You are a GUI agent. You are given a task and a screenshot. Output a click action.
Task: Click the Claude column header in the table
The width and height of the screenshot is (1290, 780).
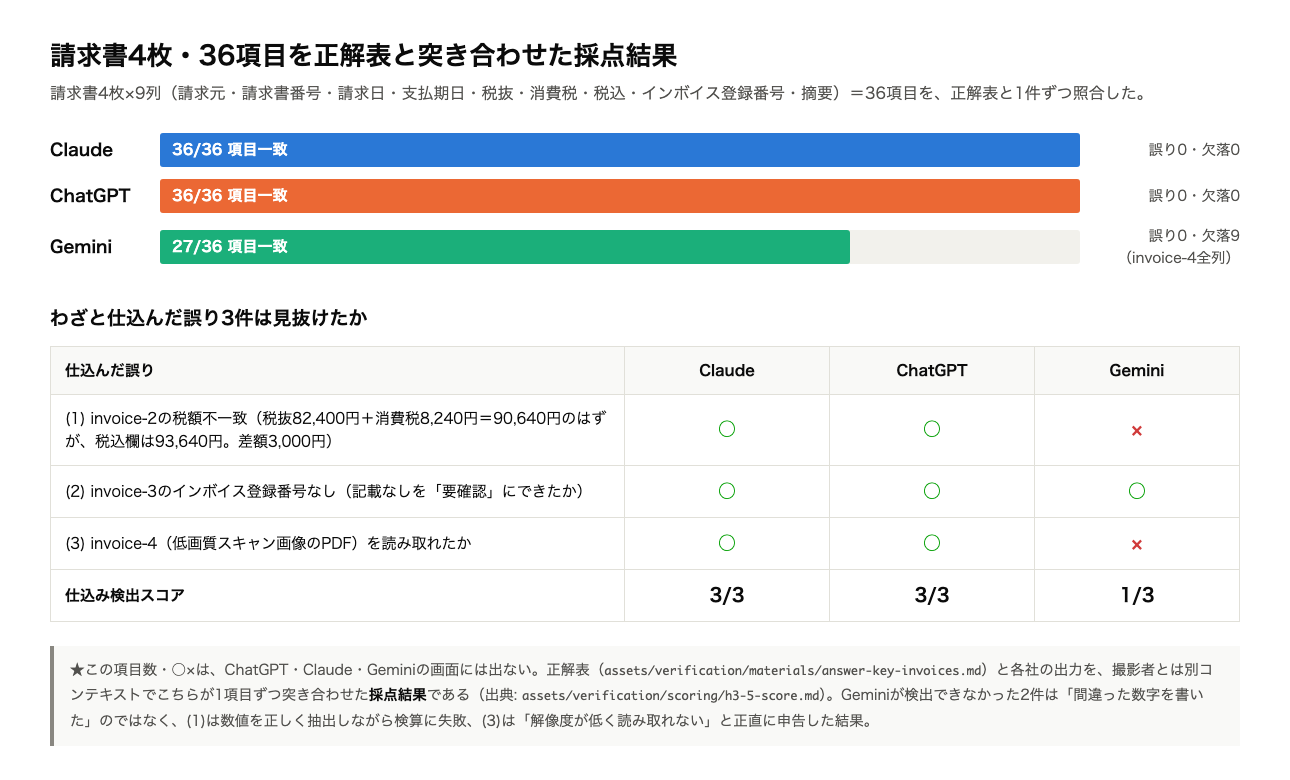click(x=727, y=370)
